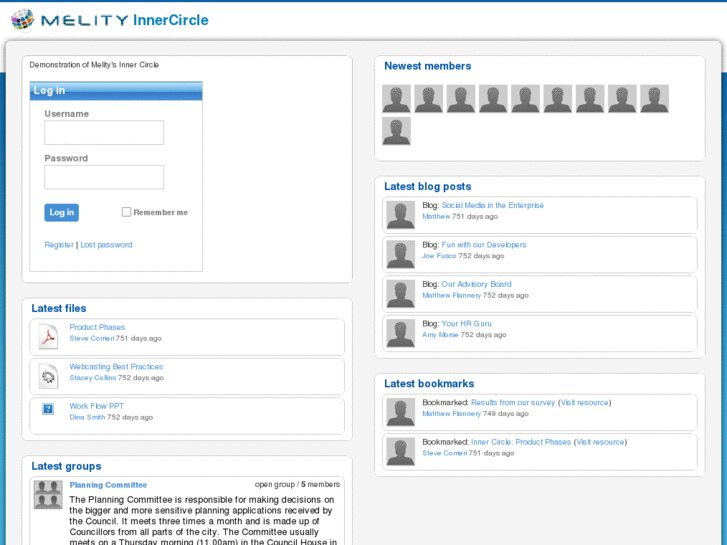Image resolution: width=727 pixels, height=545 pixels.
Task: Select the Newest members heading
Action: tap(427, 66)
